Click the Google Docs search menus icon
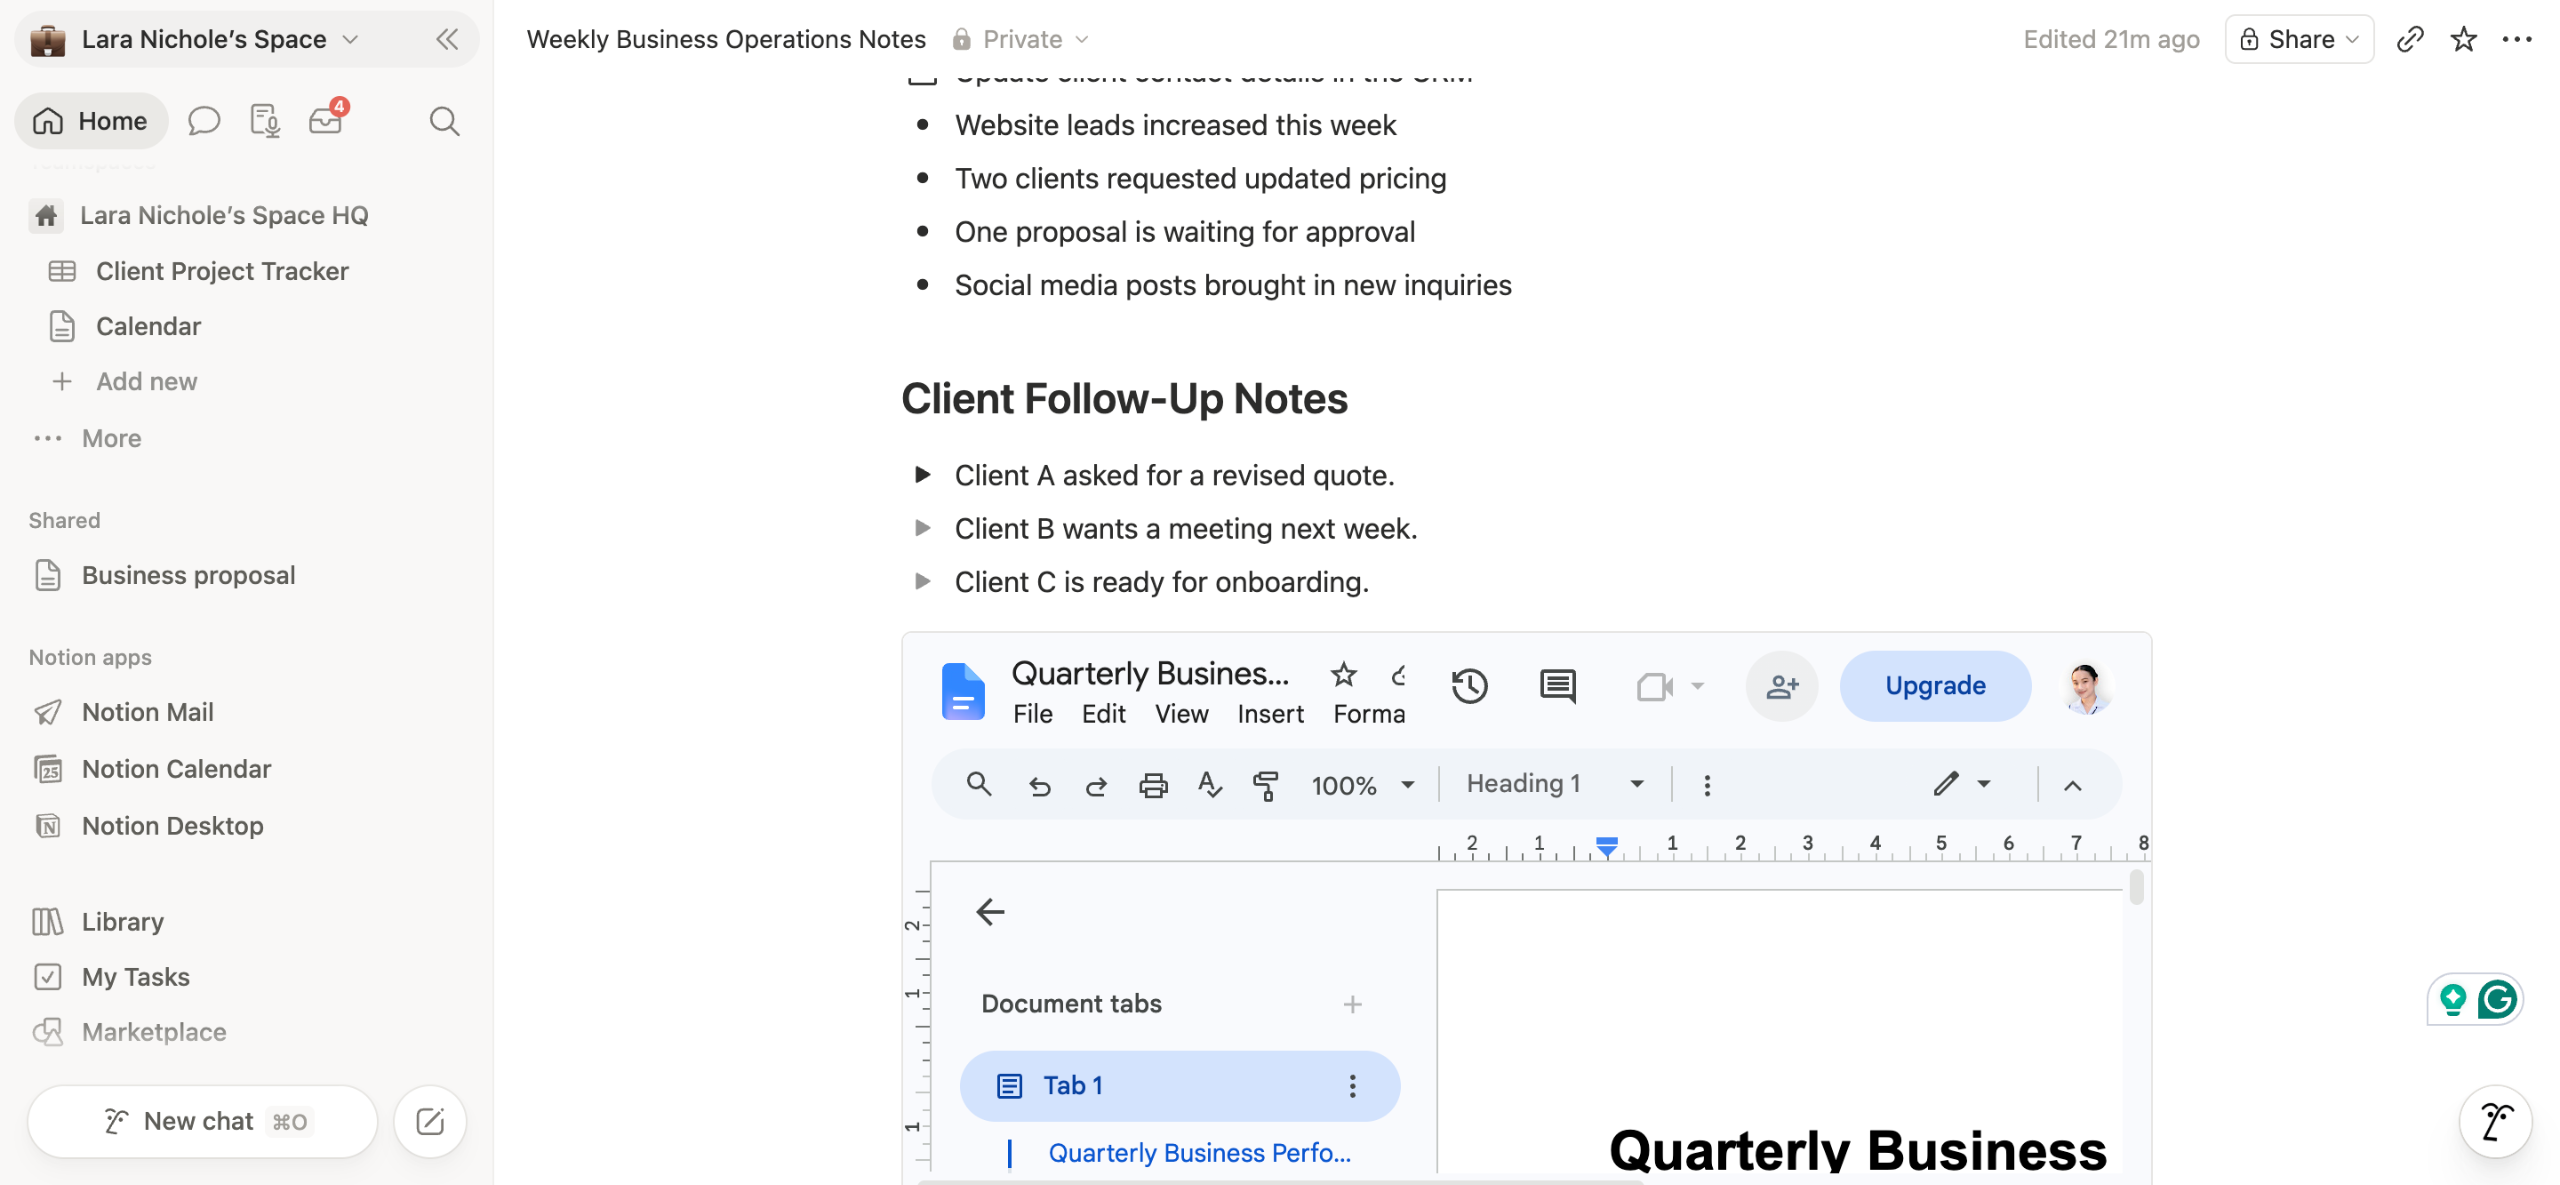The height and width of the screenshot is (1185, 2560). [x=979, y=785]
